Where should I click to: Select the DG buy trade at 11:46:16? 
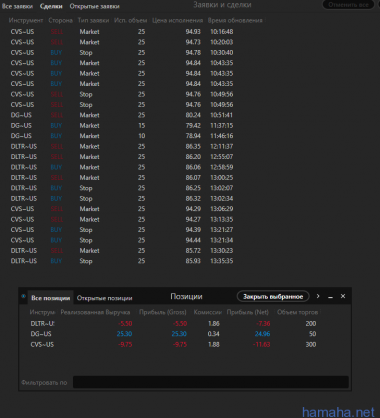(122, 136)
